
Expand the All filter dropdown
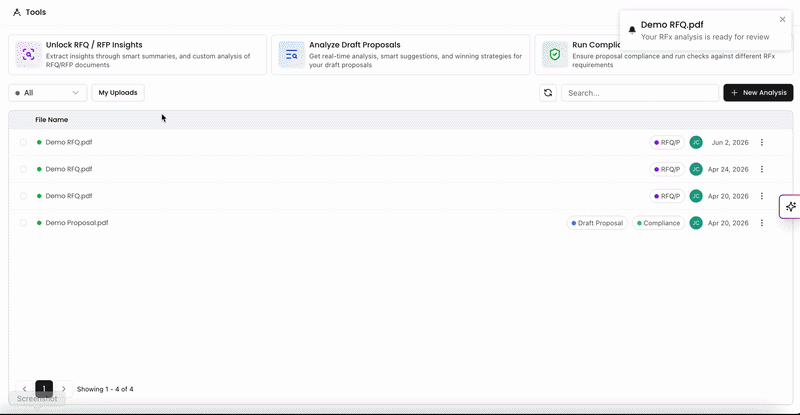tap(47, 93)
